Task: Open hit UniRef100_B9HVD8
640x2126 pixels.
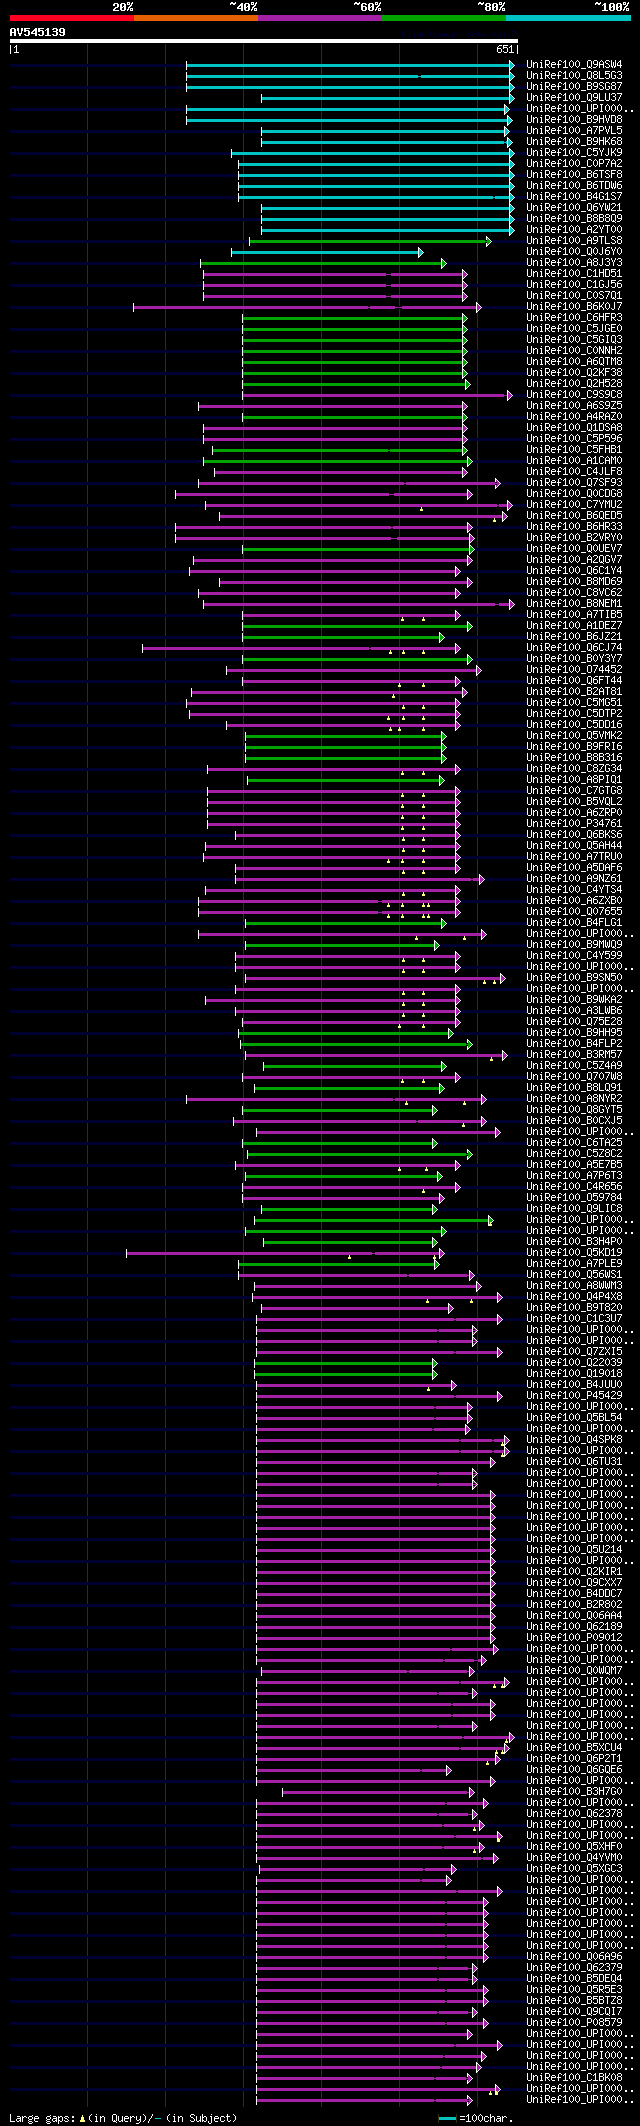Action: [574, 119]
